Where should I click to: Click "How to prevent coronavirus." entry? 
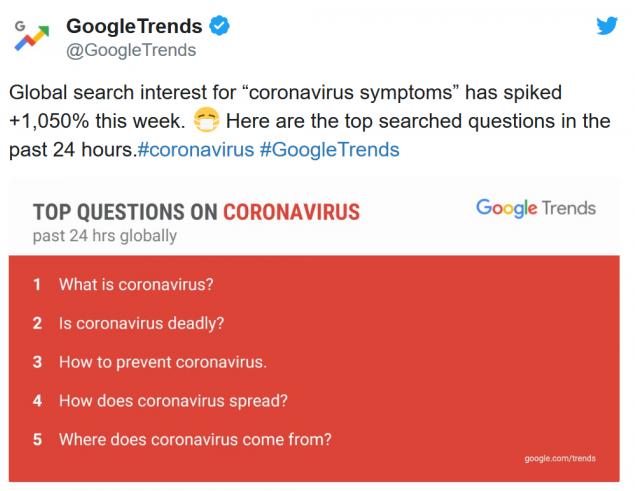163,361
